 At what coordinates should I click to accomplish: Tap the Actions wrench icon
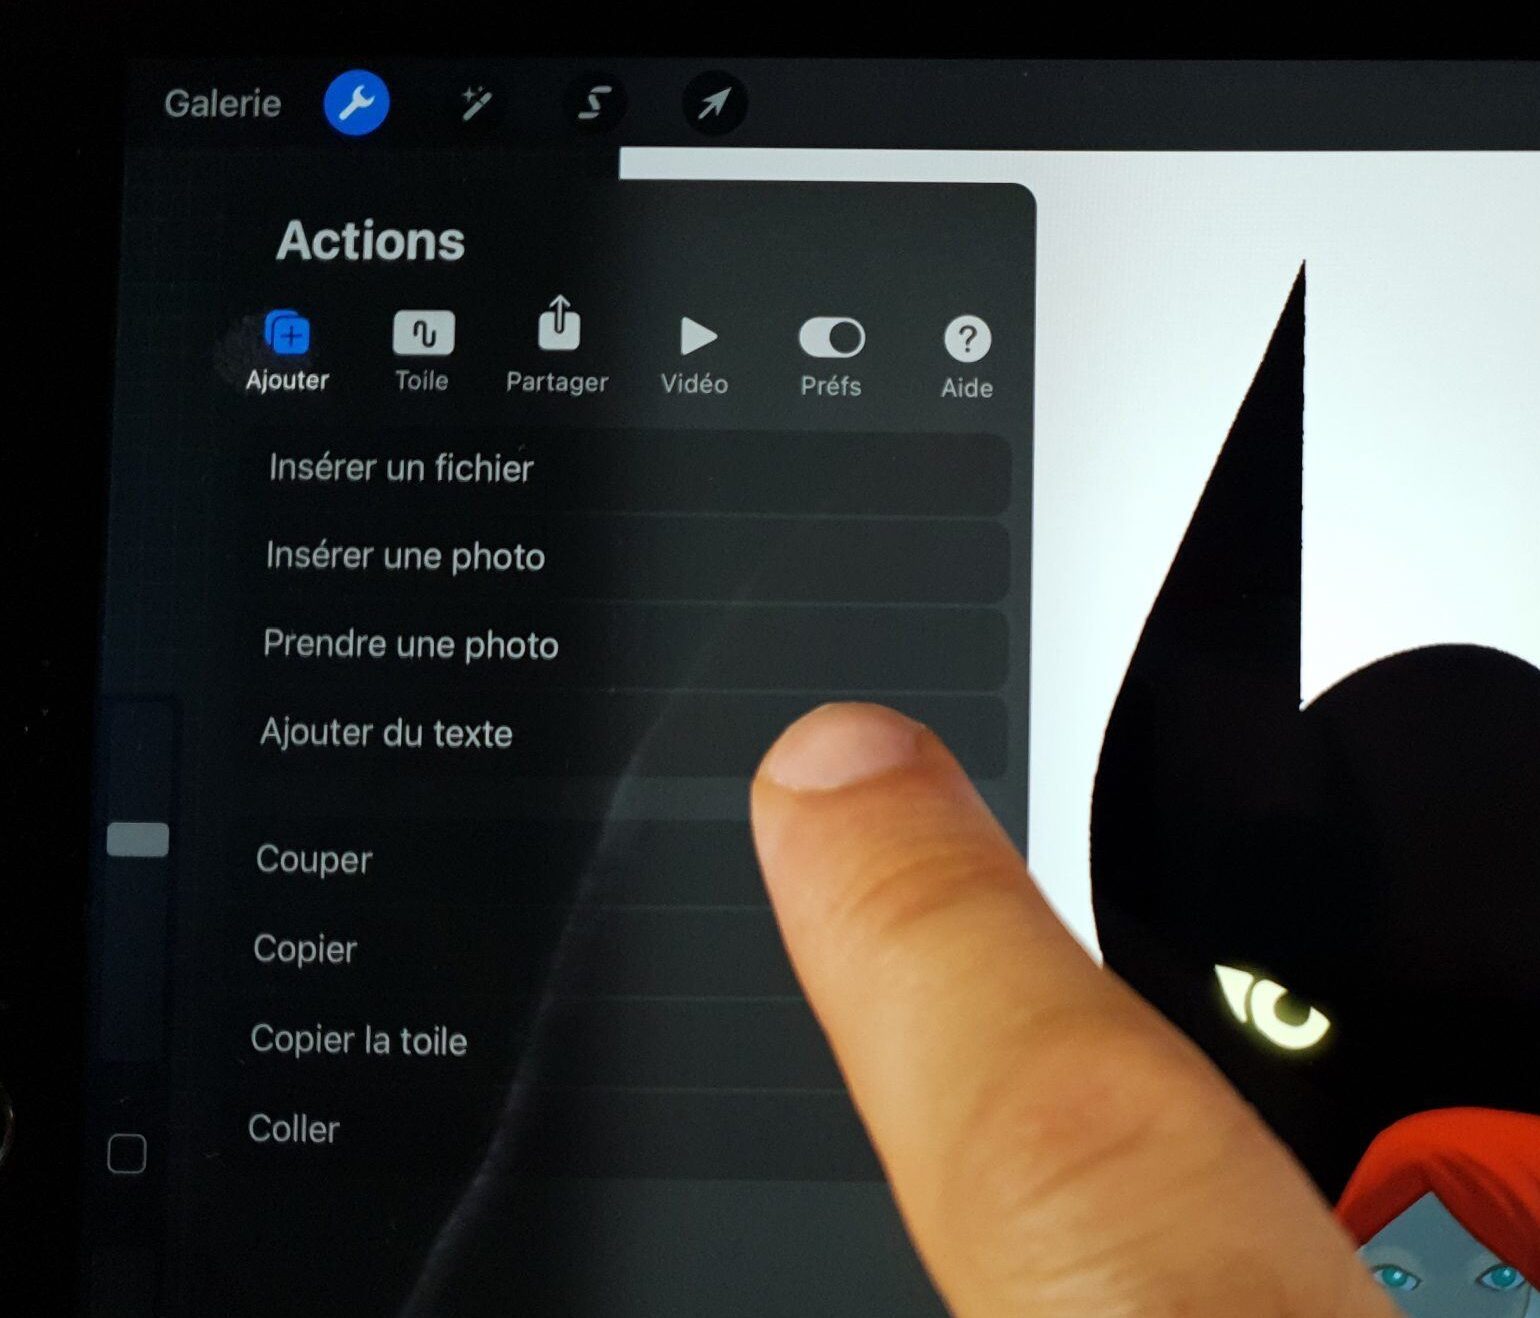[356, 103]
